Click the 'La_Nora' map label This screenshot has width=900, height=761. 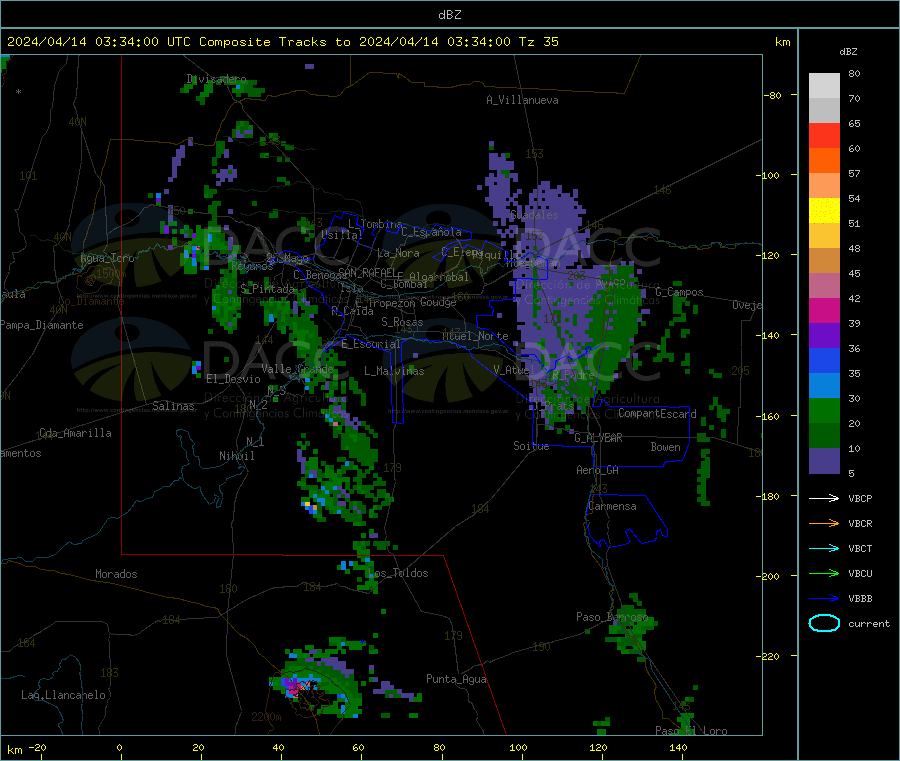tap(398, 253)
